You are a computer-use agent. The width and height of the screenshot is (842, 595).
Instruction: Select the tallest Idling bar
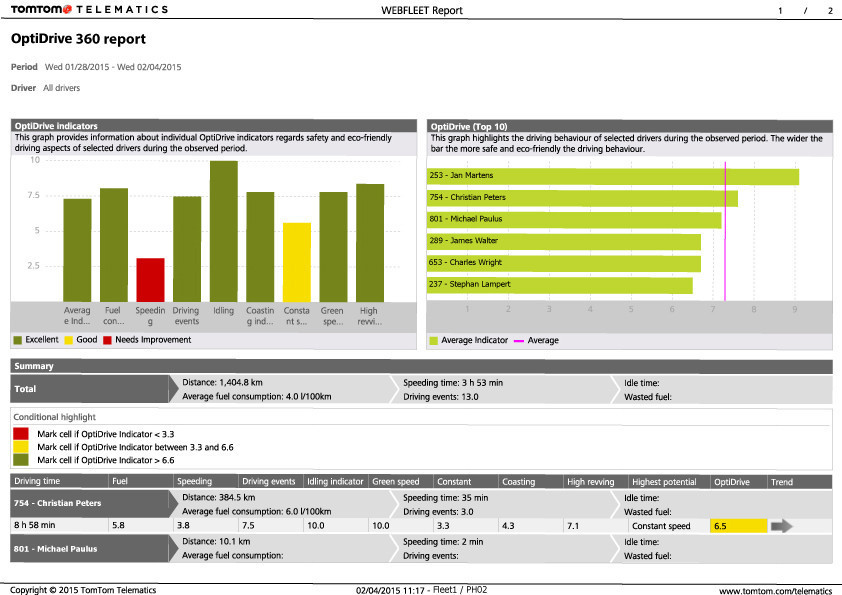(223, 230)
